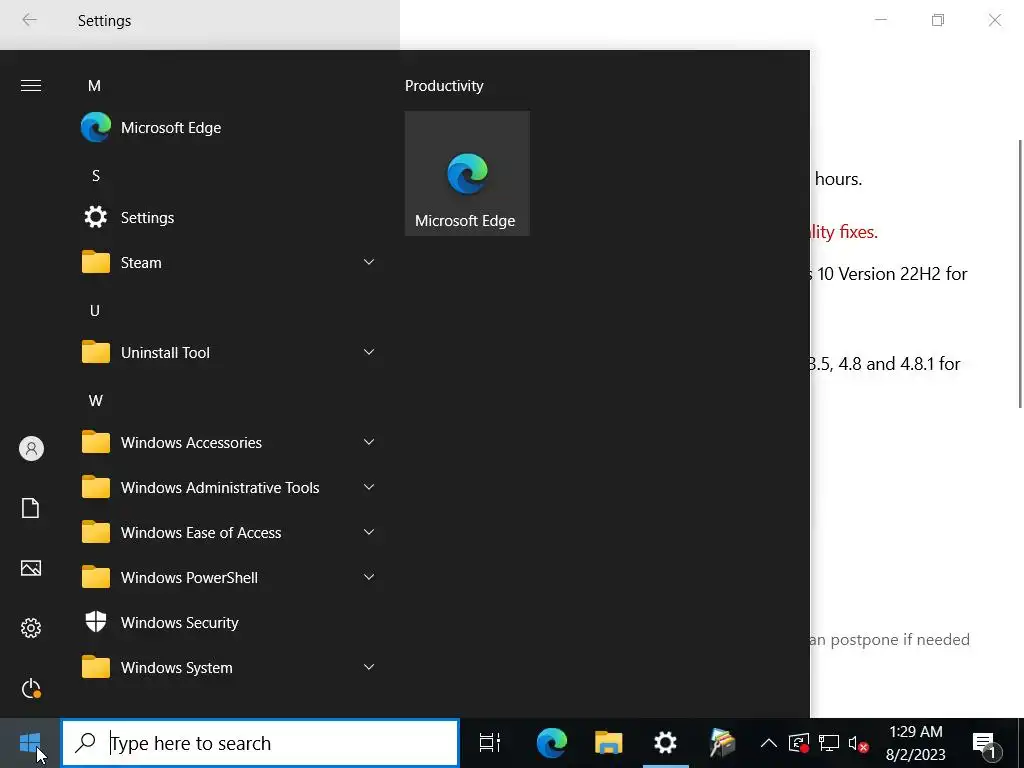The width and height of the screenshot is (1024, 768).
Task: Select the Windows Accessories folder label
Action: pyautogui.click(x=191, y=443)
